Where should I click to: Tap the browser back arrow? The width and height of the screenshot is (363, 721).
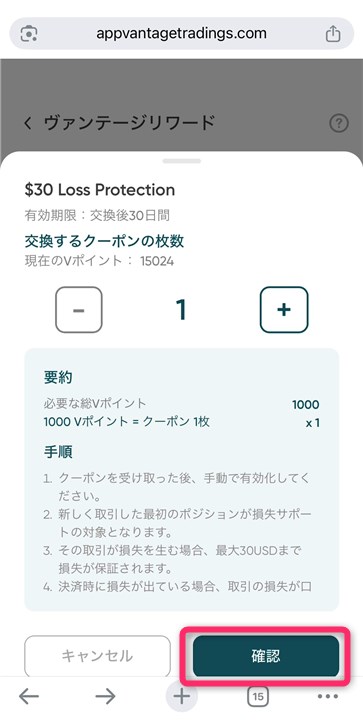pos(29,697)
